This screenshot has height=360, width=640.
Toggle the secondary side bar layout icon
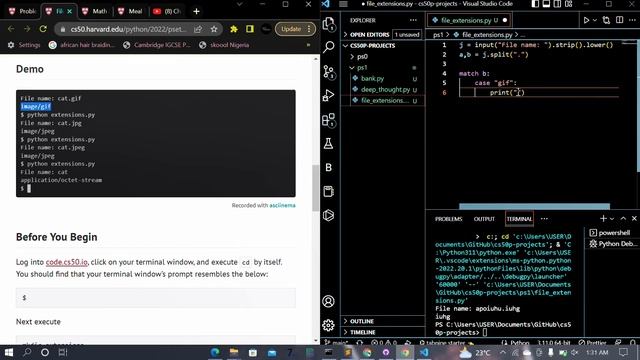557,4
